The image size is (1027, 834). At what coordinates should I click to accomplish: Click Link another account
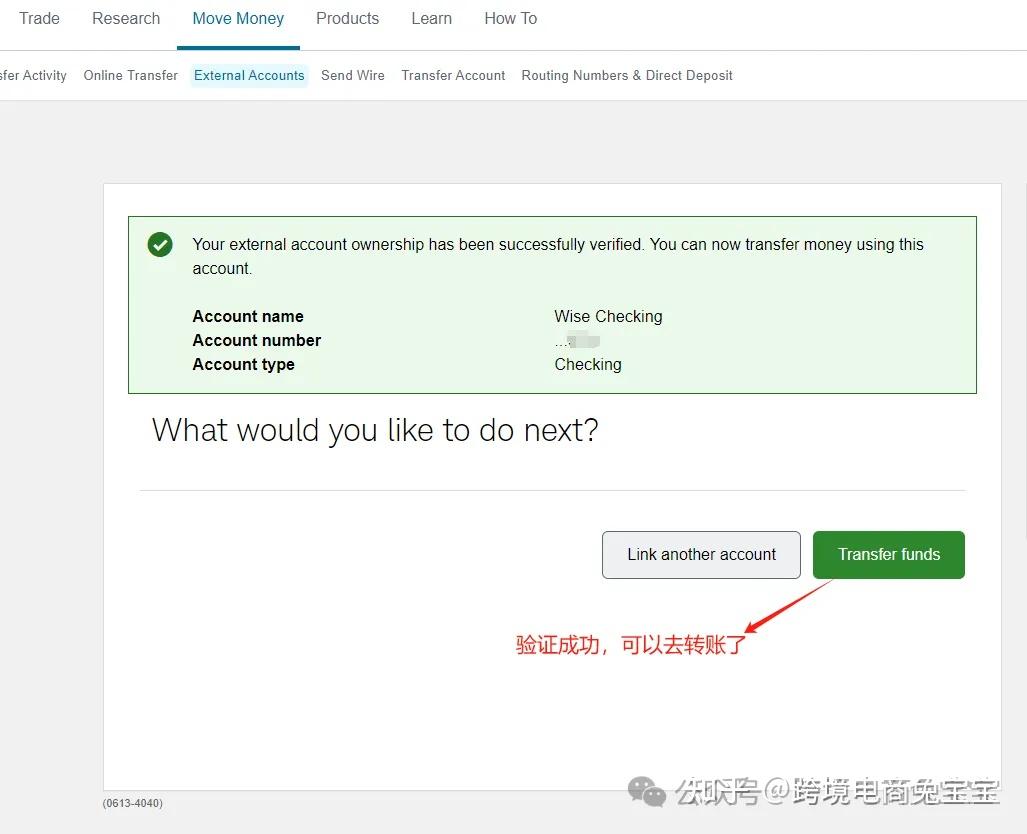(x=700, y=554)
